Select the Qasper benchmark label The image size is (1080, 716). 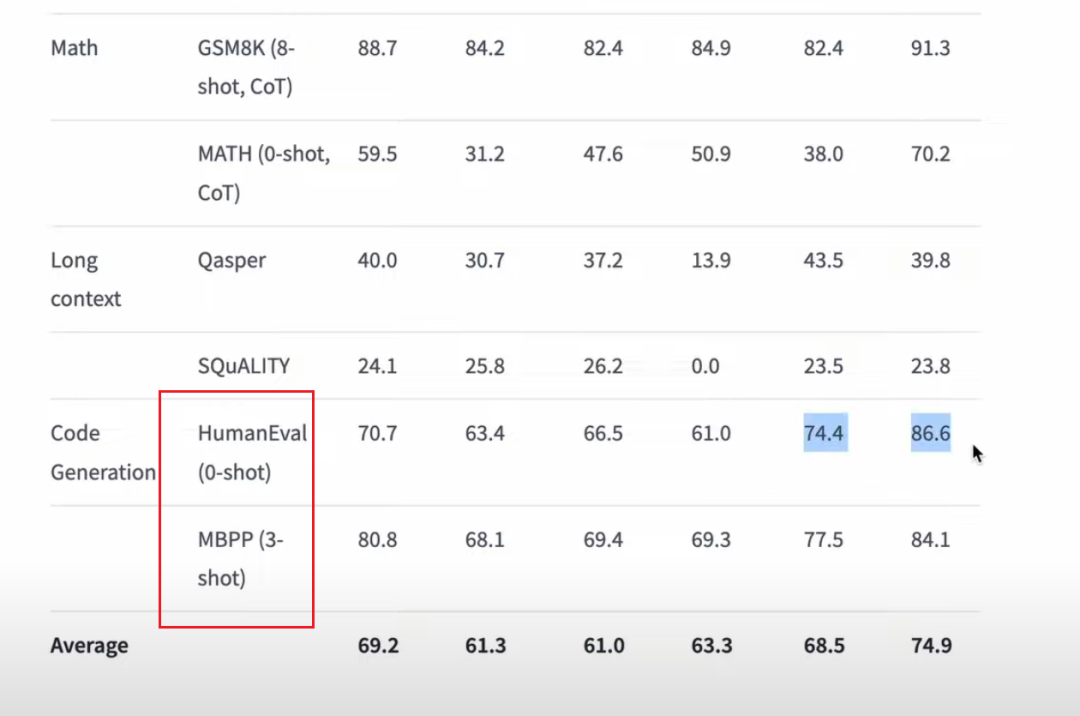(x=231, y=260)
